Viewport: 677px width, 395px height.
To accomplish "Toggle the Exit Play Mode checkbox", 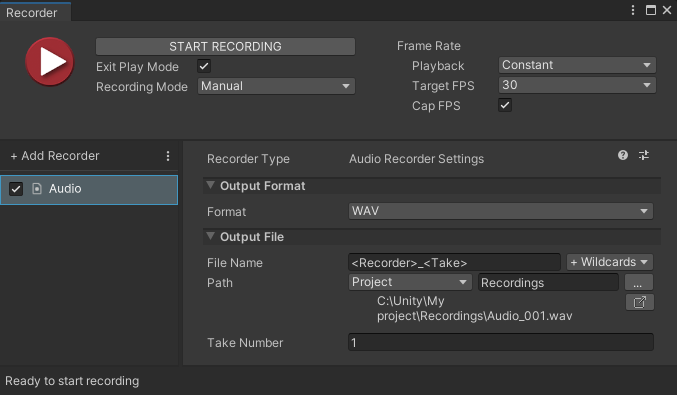I will pyautogui.click(x=204, y=66).
